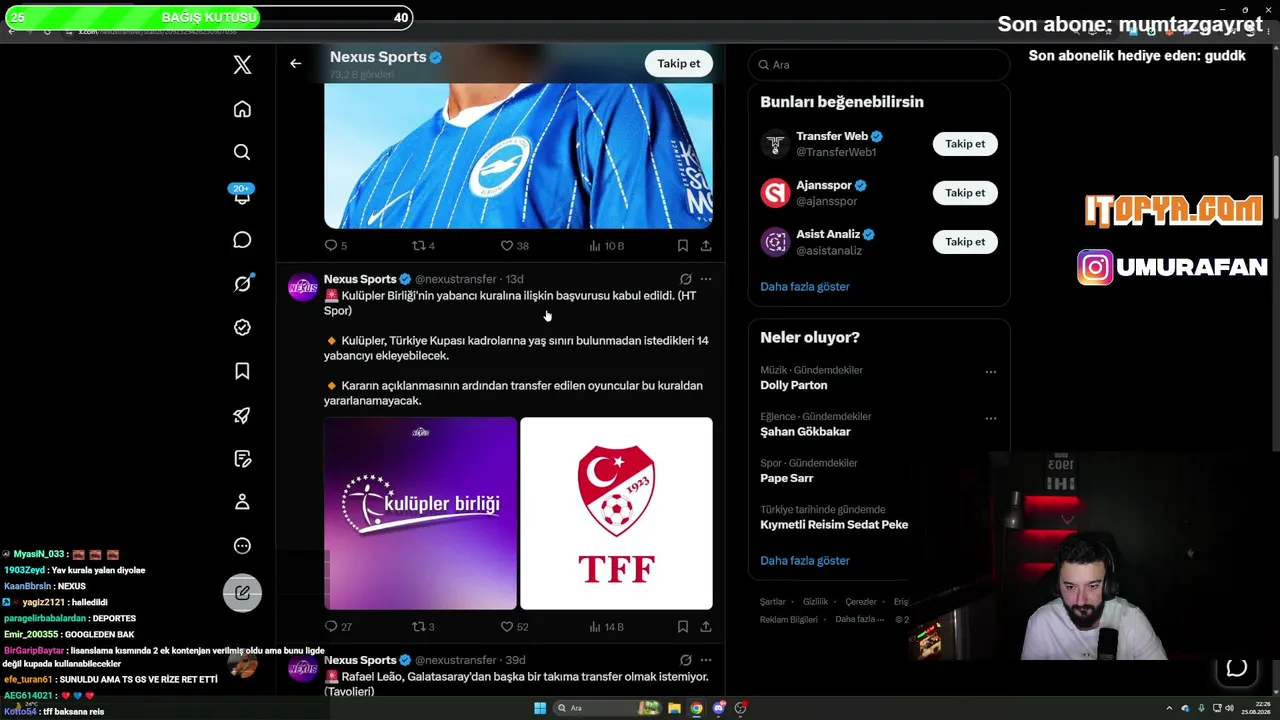1280x720 pixels.
Task: Open the Gizlilik footer link
Action: (x=815, y=602)
